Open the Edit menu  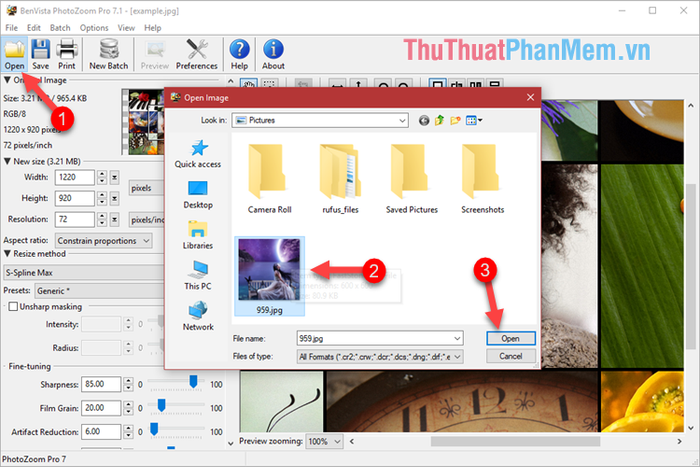click(x=33, y=28)
